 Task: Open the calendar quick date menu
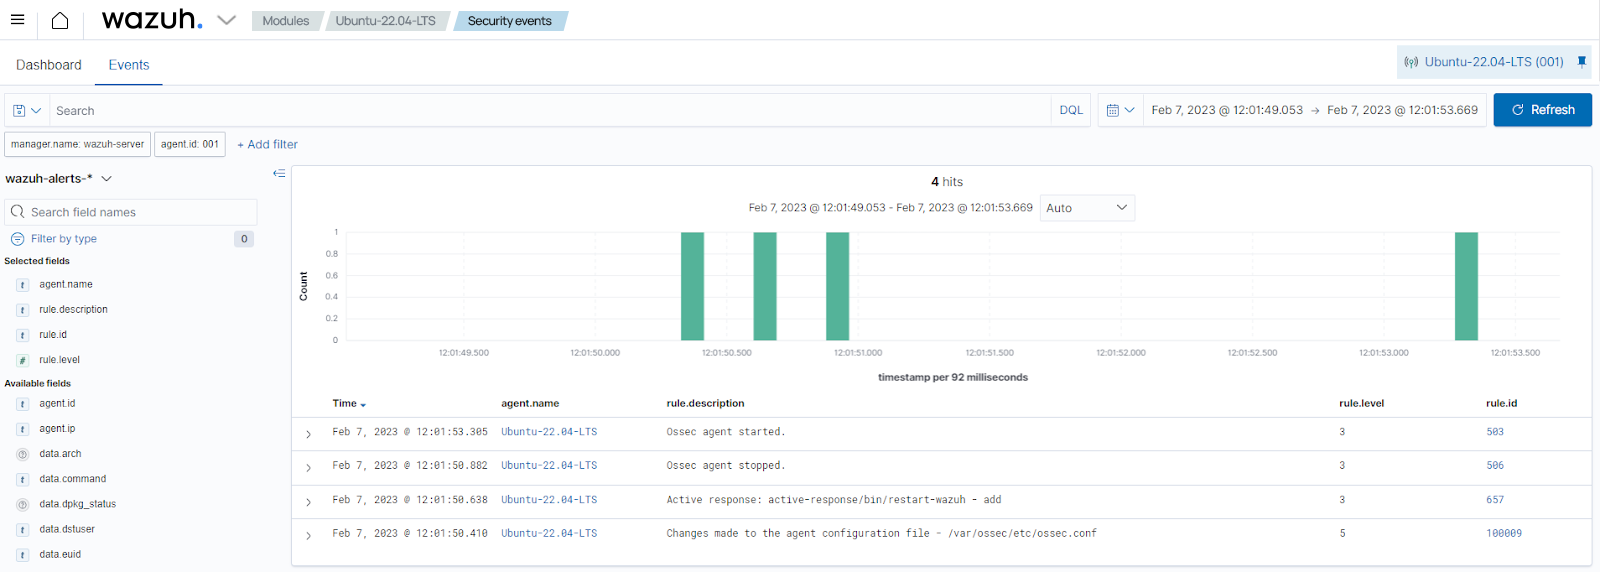pyautogui.click(x=1120, y=110)
